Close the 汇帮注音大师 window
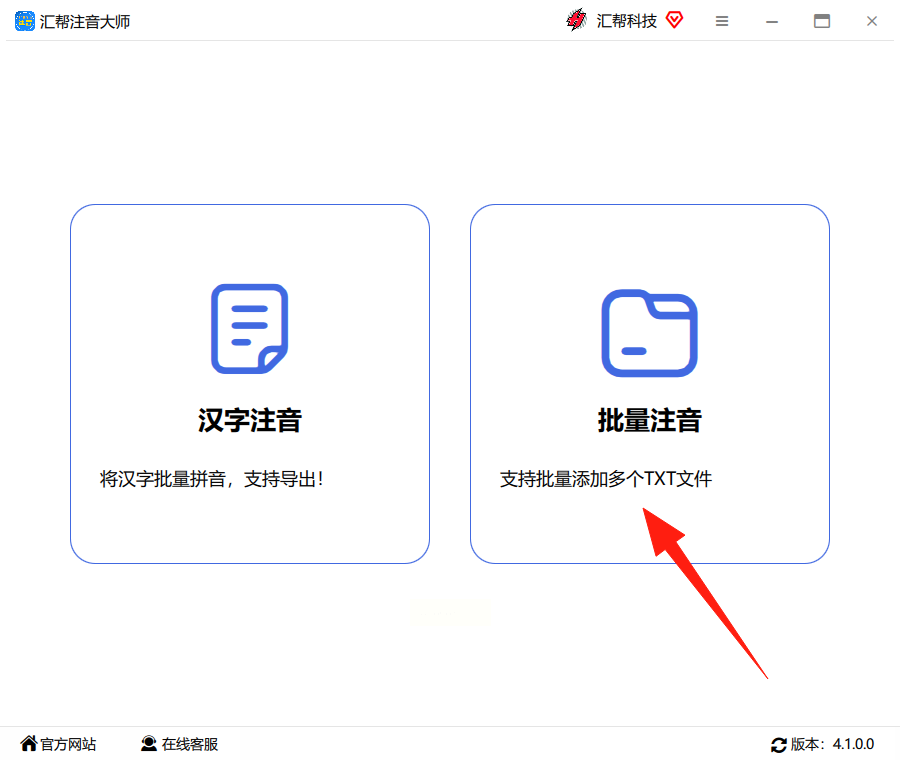 point(872,21)
